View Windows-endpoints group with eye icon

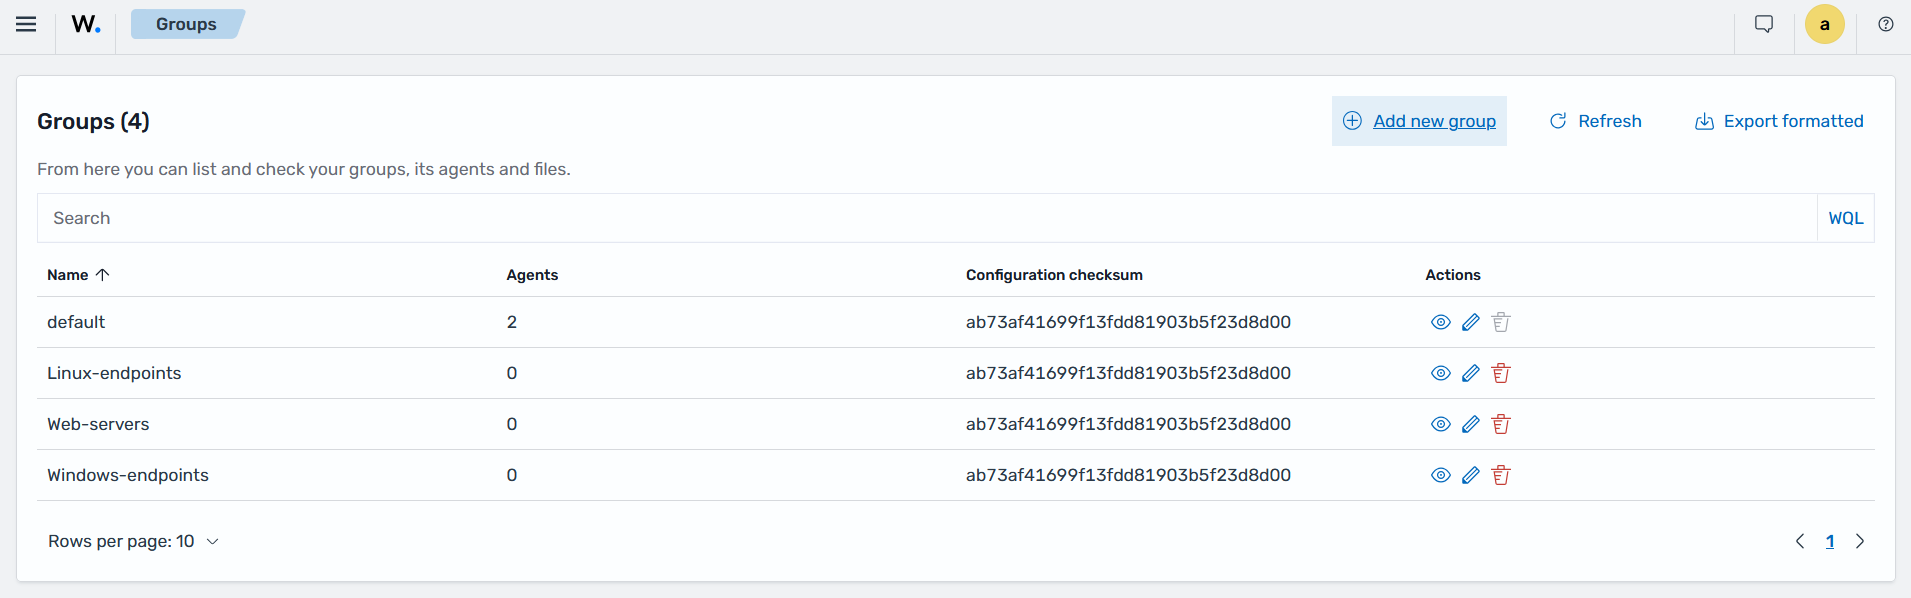(1441, 475)
